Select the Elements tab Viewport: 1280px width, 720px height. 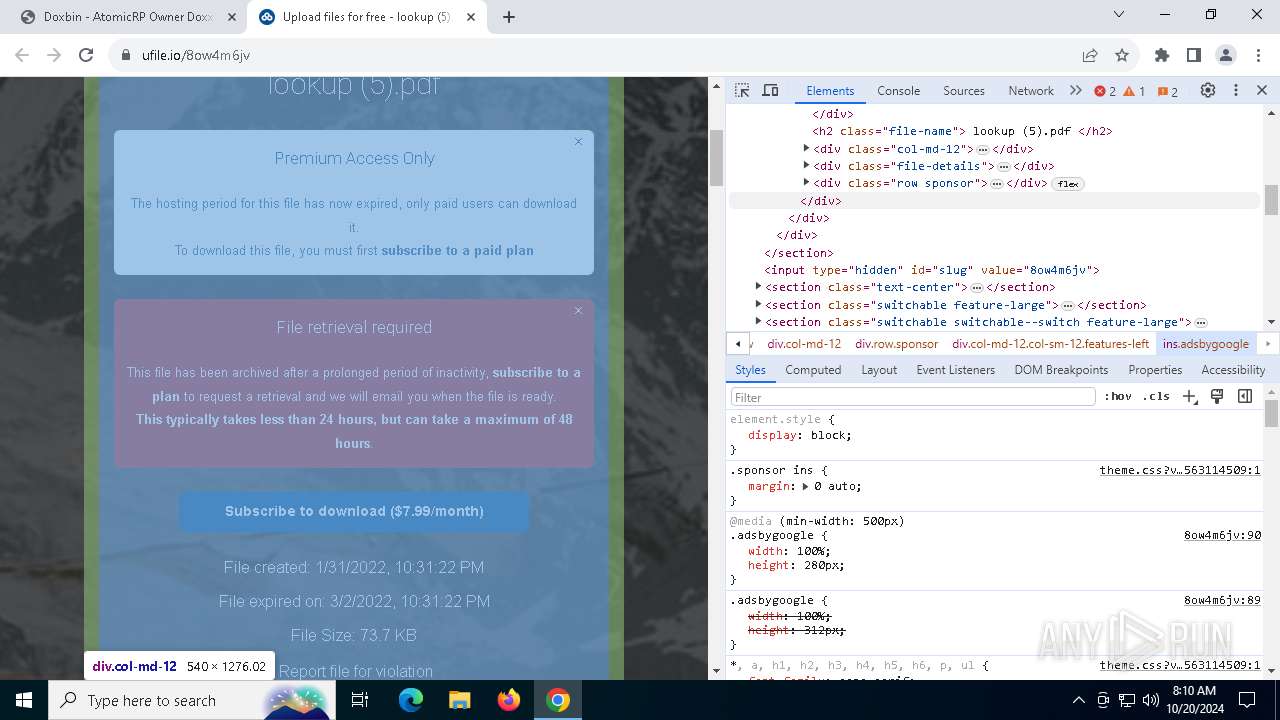pyautogui.click(x=830, y=90)
